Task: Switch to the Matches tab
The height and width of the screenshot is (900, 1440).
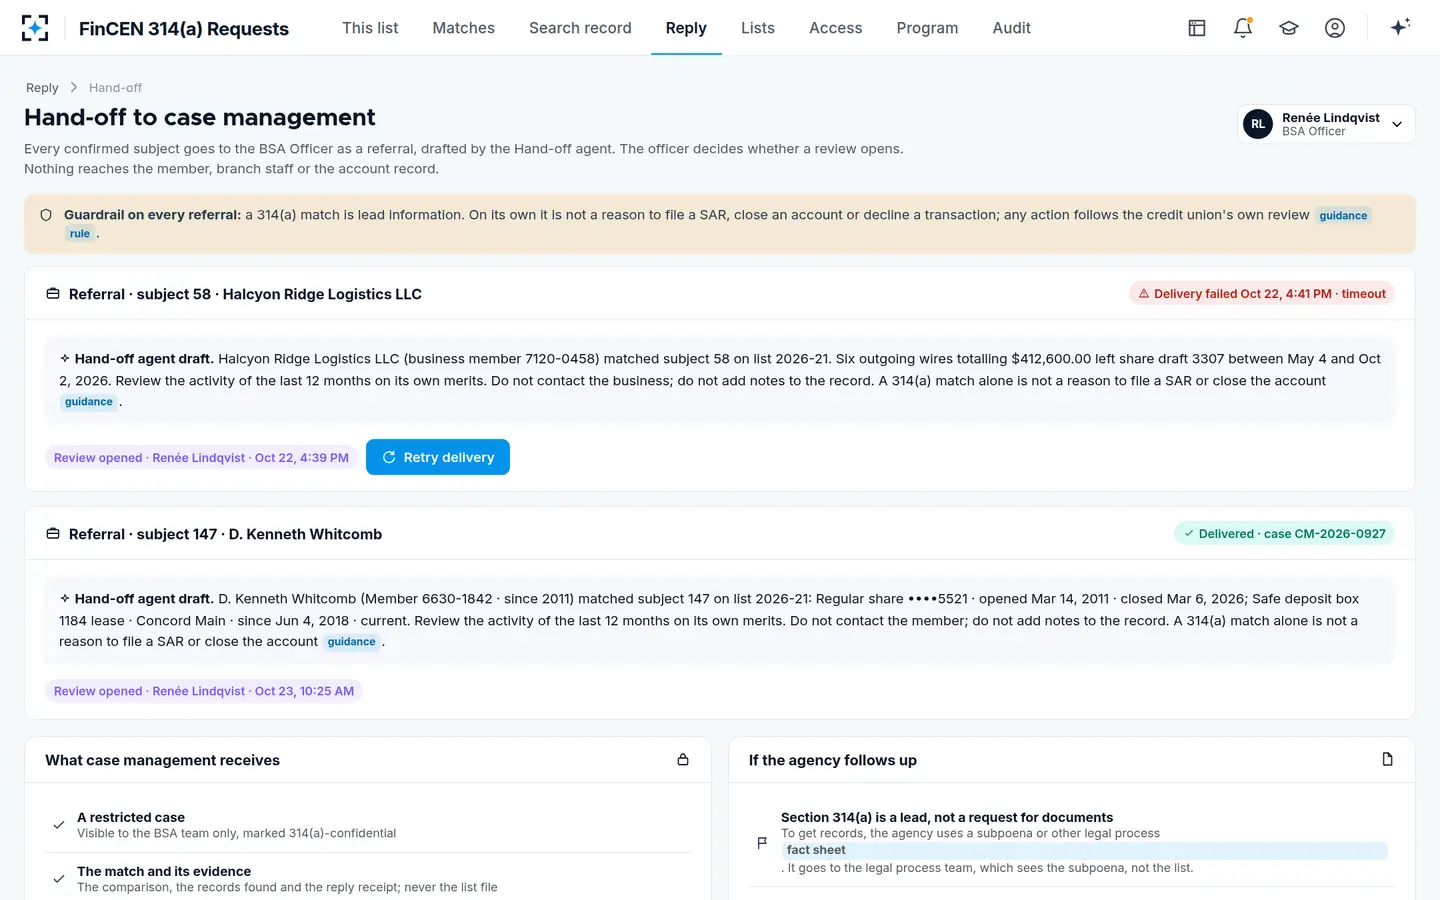Action: pos(463,28)
